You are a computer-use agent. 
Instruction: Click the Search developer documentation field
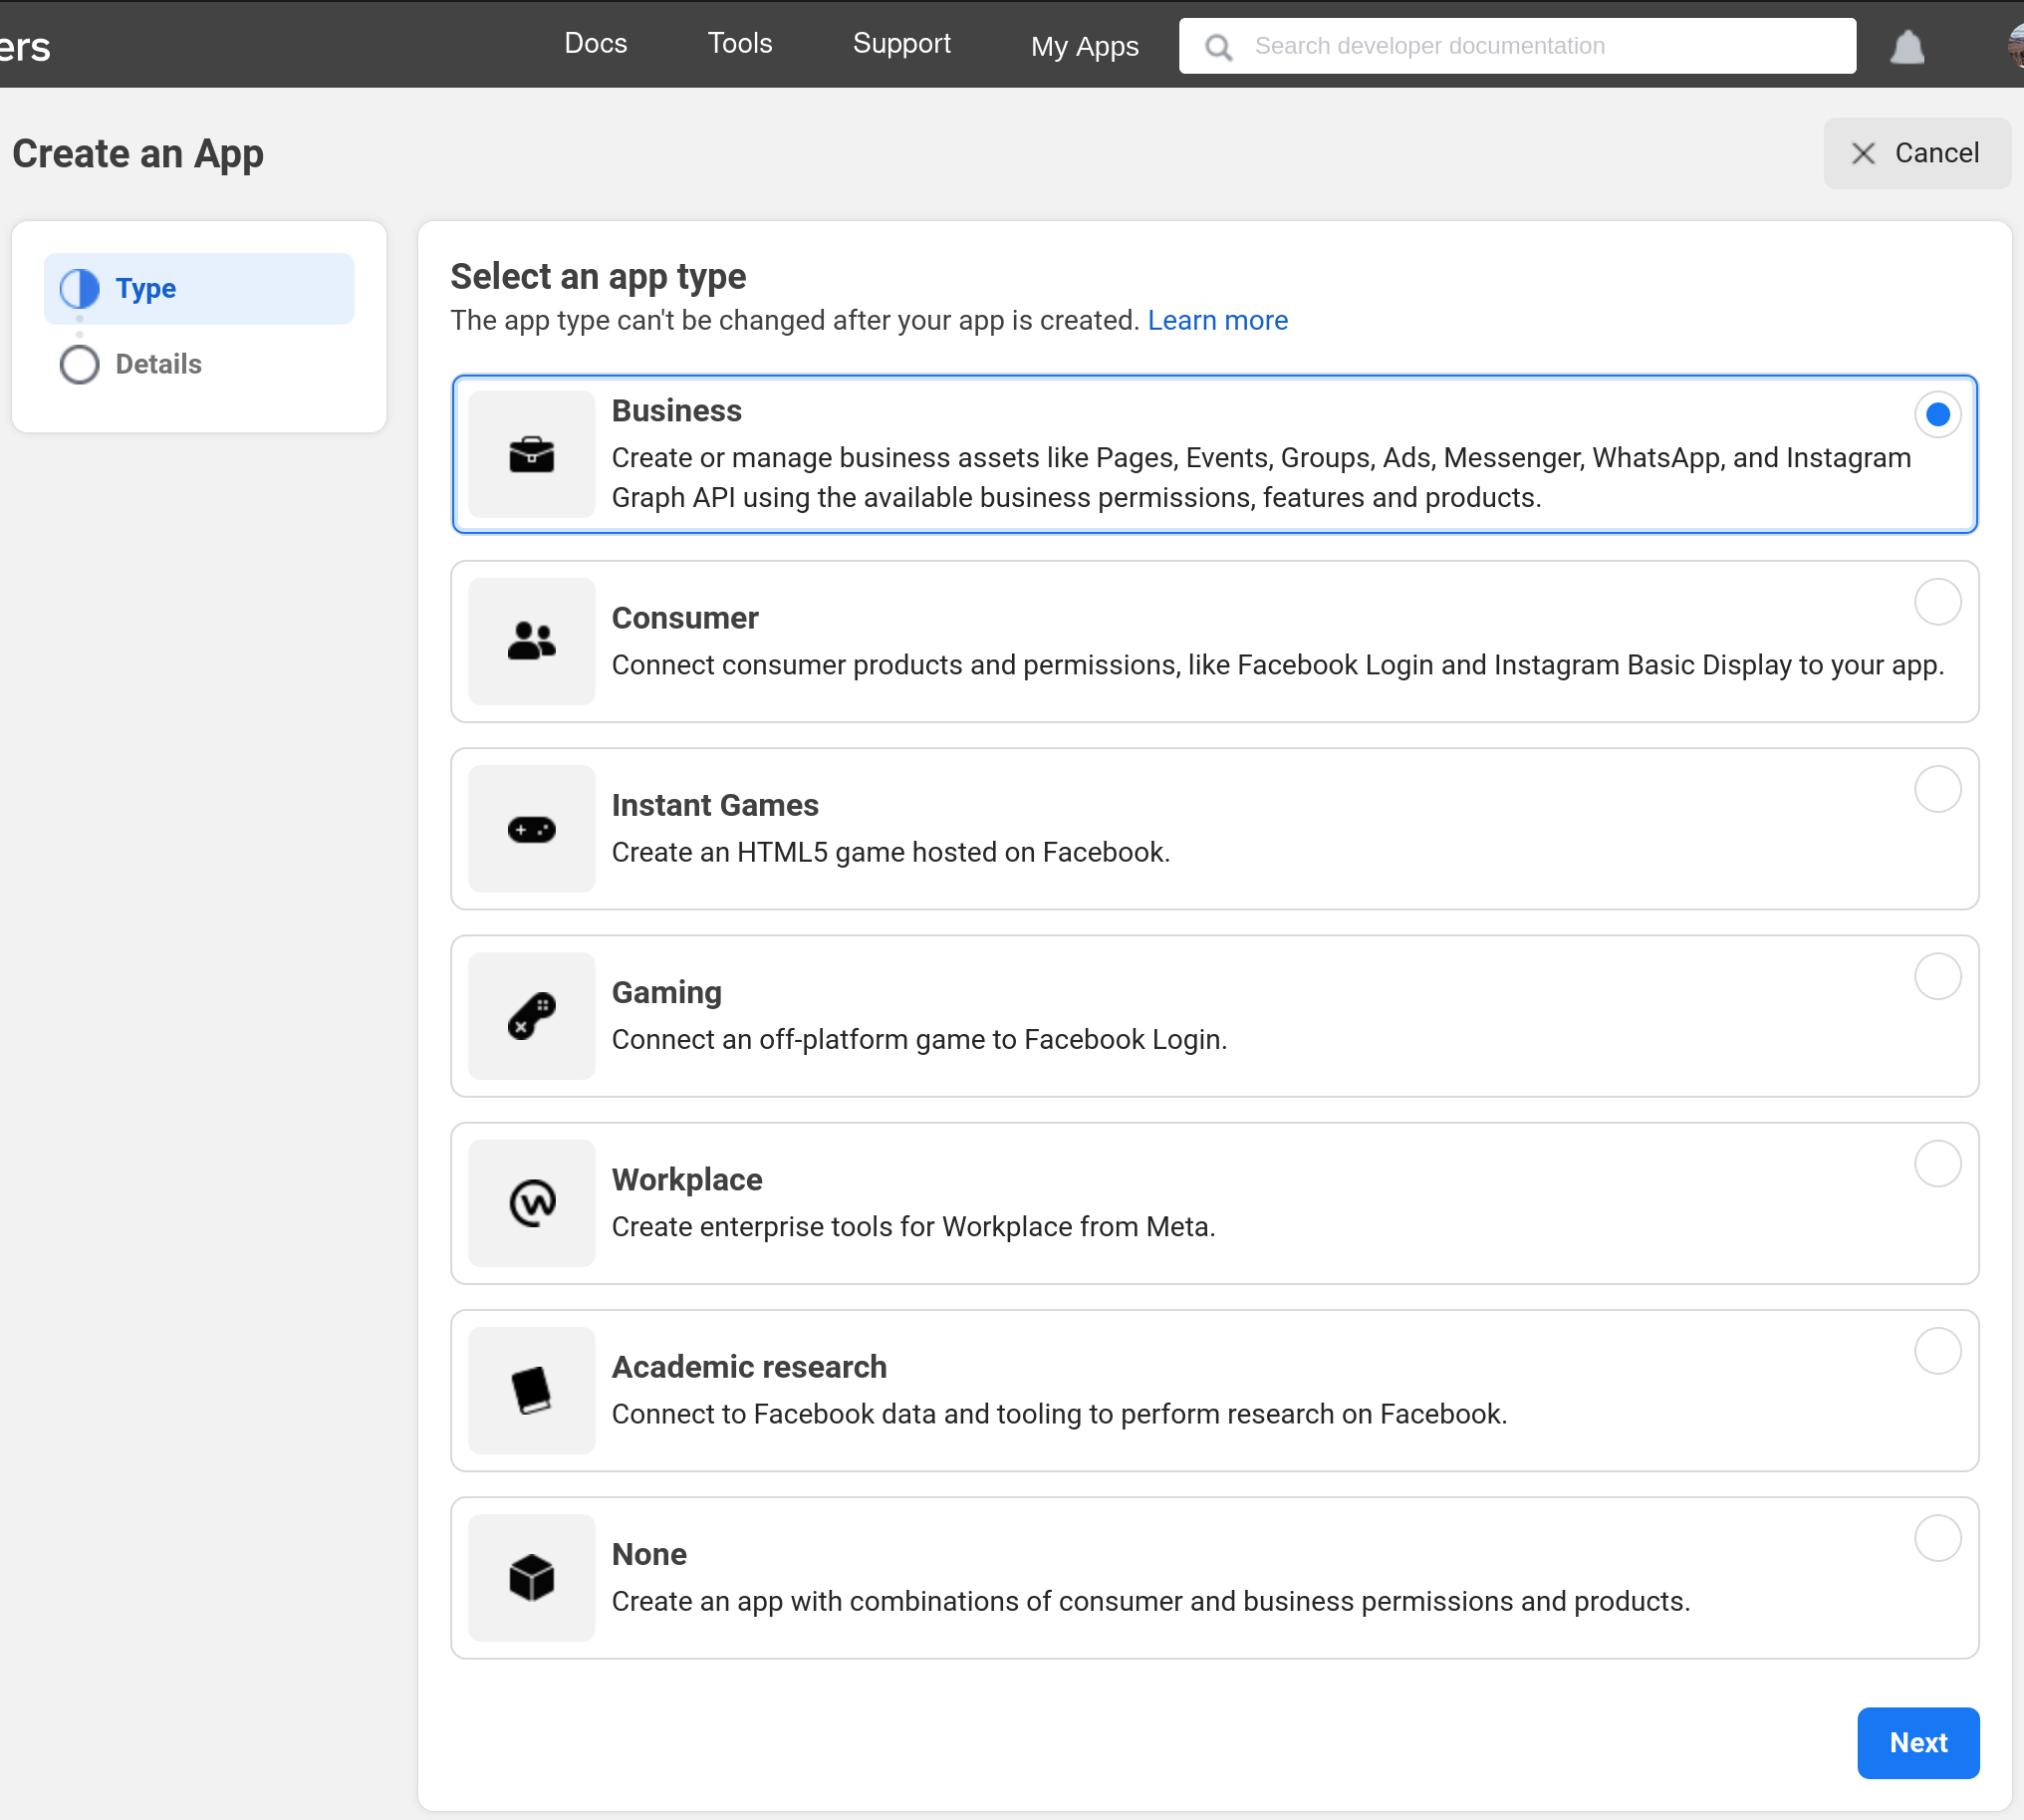tap(1516, 44)
